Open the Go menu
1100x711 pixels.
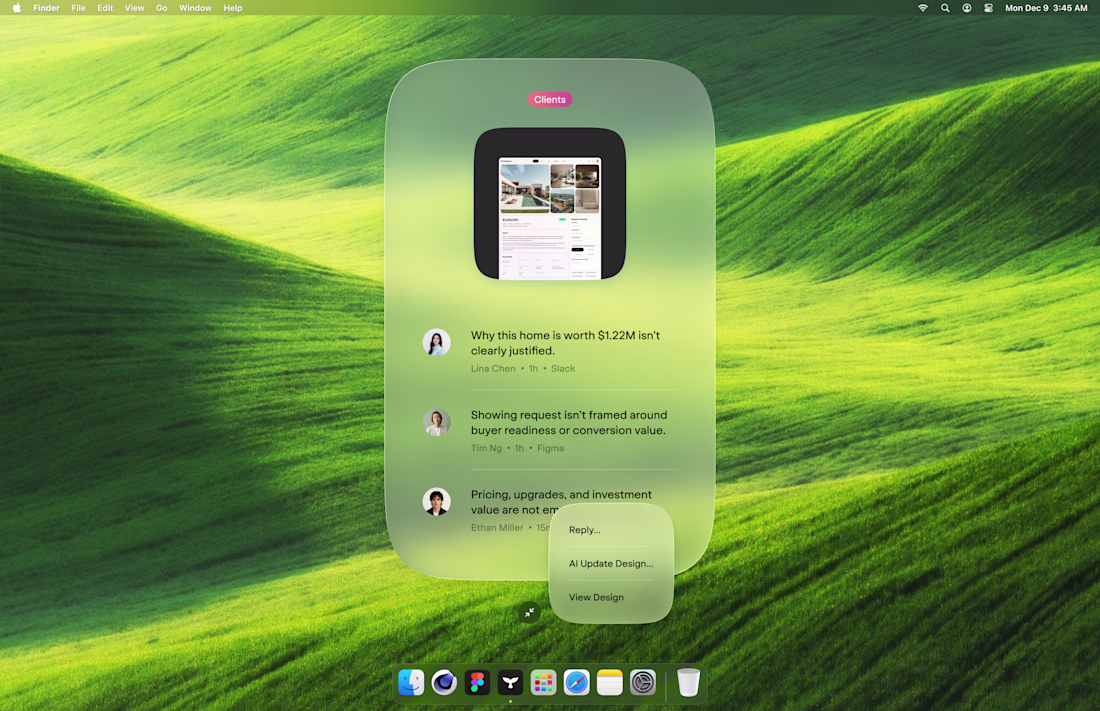click(161, 8)
